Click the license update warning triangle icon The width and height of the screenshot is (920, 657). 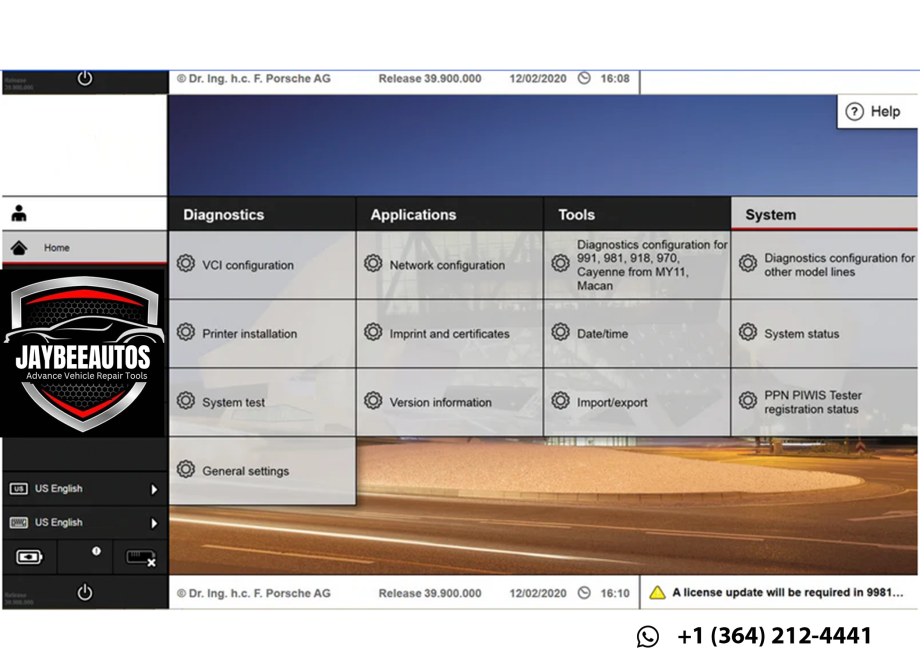(x=657, y=592)
